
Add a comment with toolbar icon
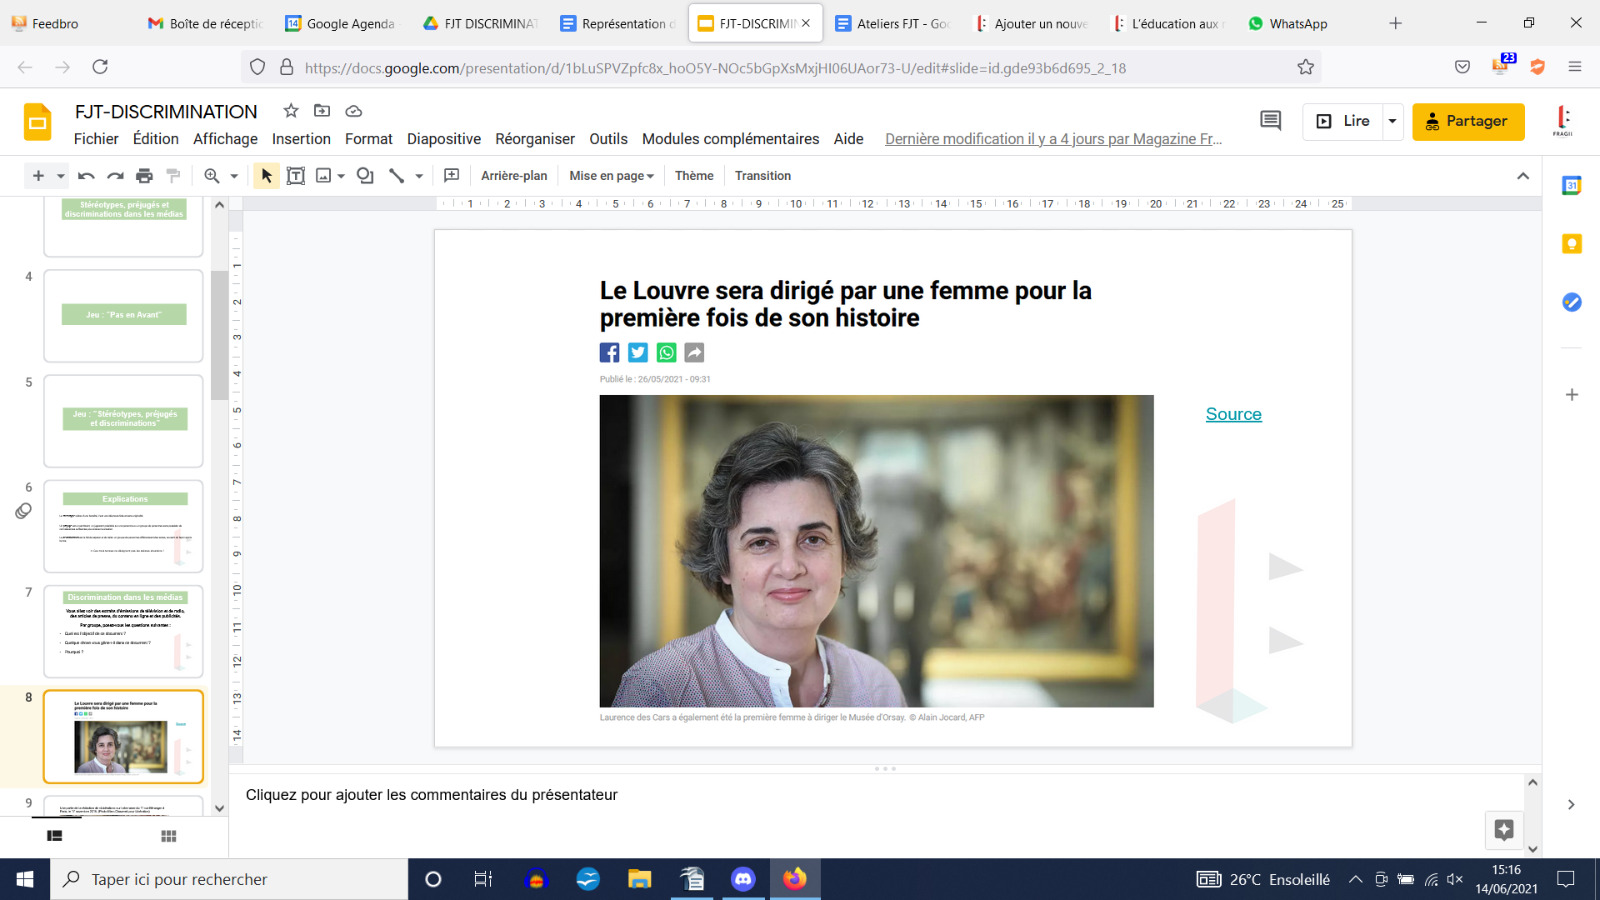point(452,176)
